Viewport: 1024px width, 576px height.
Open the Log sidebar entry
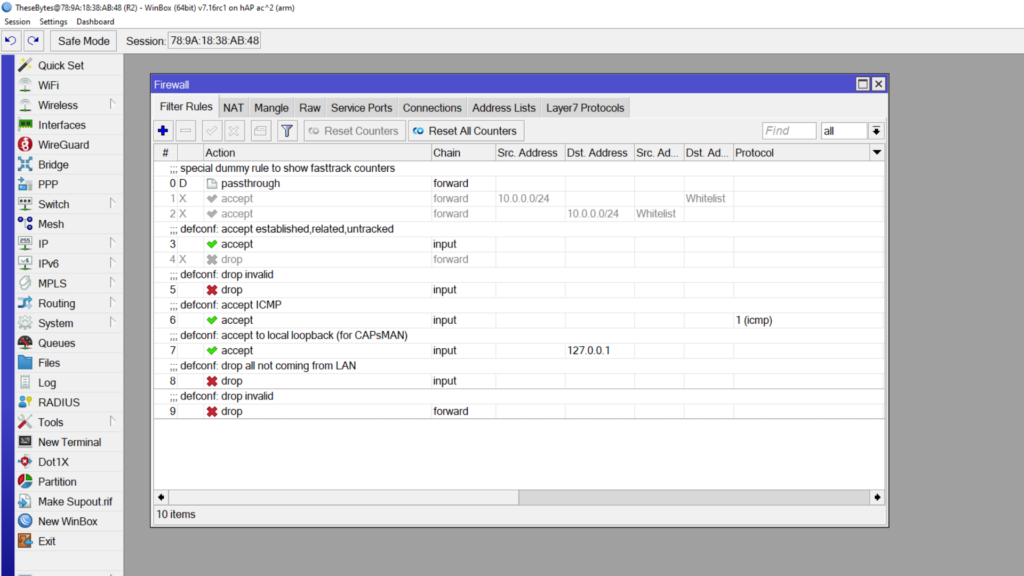pyautogui.click(x=47, y=383)
